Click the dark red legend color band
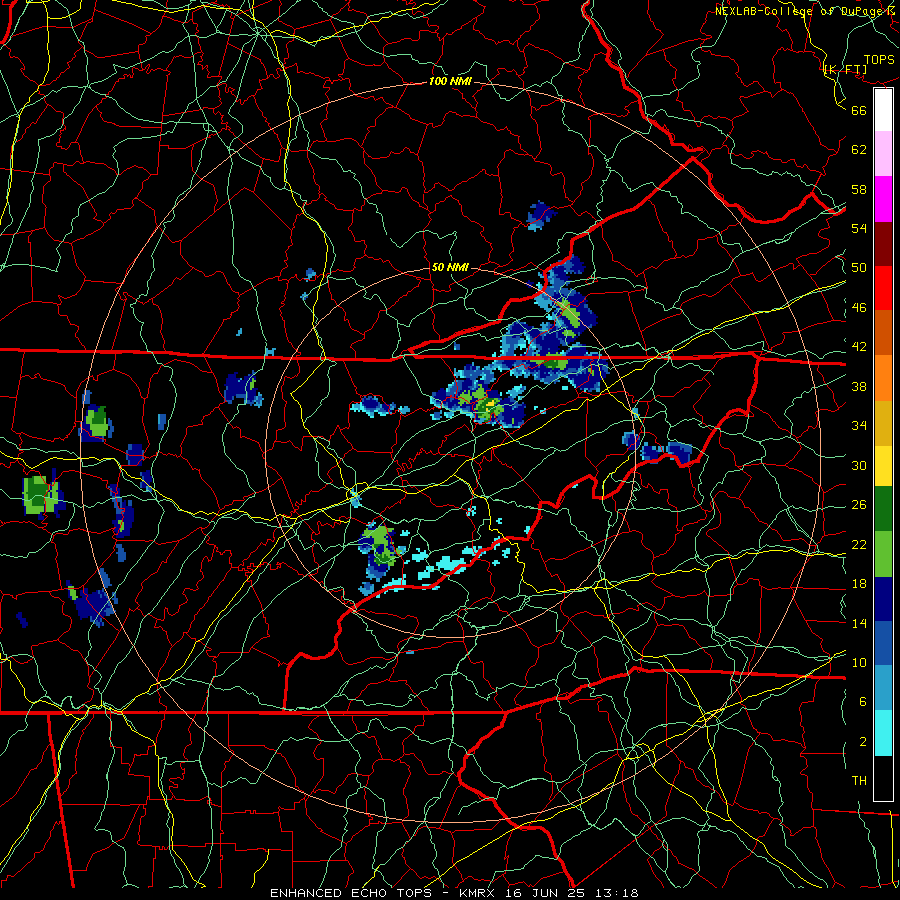 pyautogui.click(x=883, y=244)
